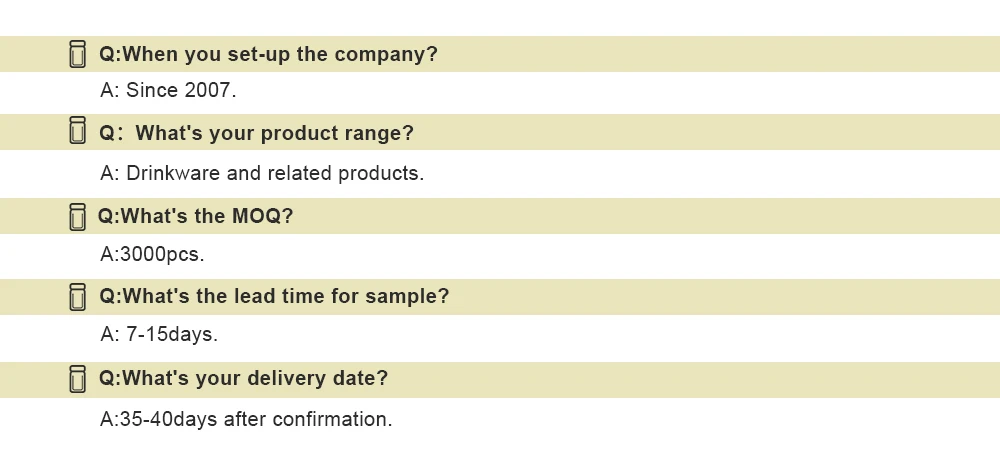Click the "35-40days after confirmation." answer
The height and width of the screenshot is (457, 1000).
pos(246,420)
